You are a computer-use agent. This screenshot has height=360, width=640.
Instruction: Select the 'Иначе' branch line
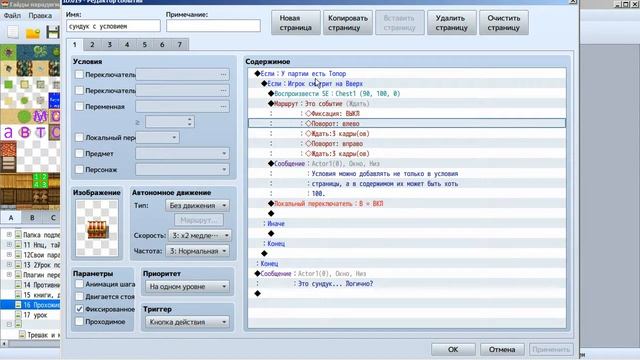(x=407, y=224)
